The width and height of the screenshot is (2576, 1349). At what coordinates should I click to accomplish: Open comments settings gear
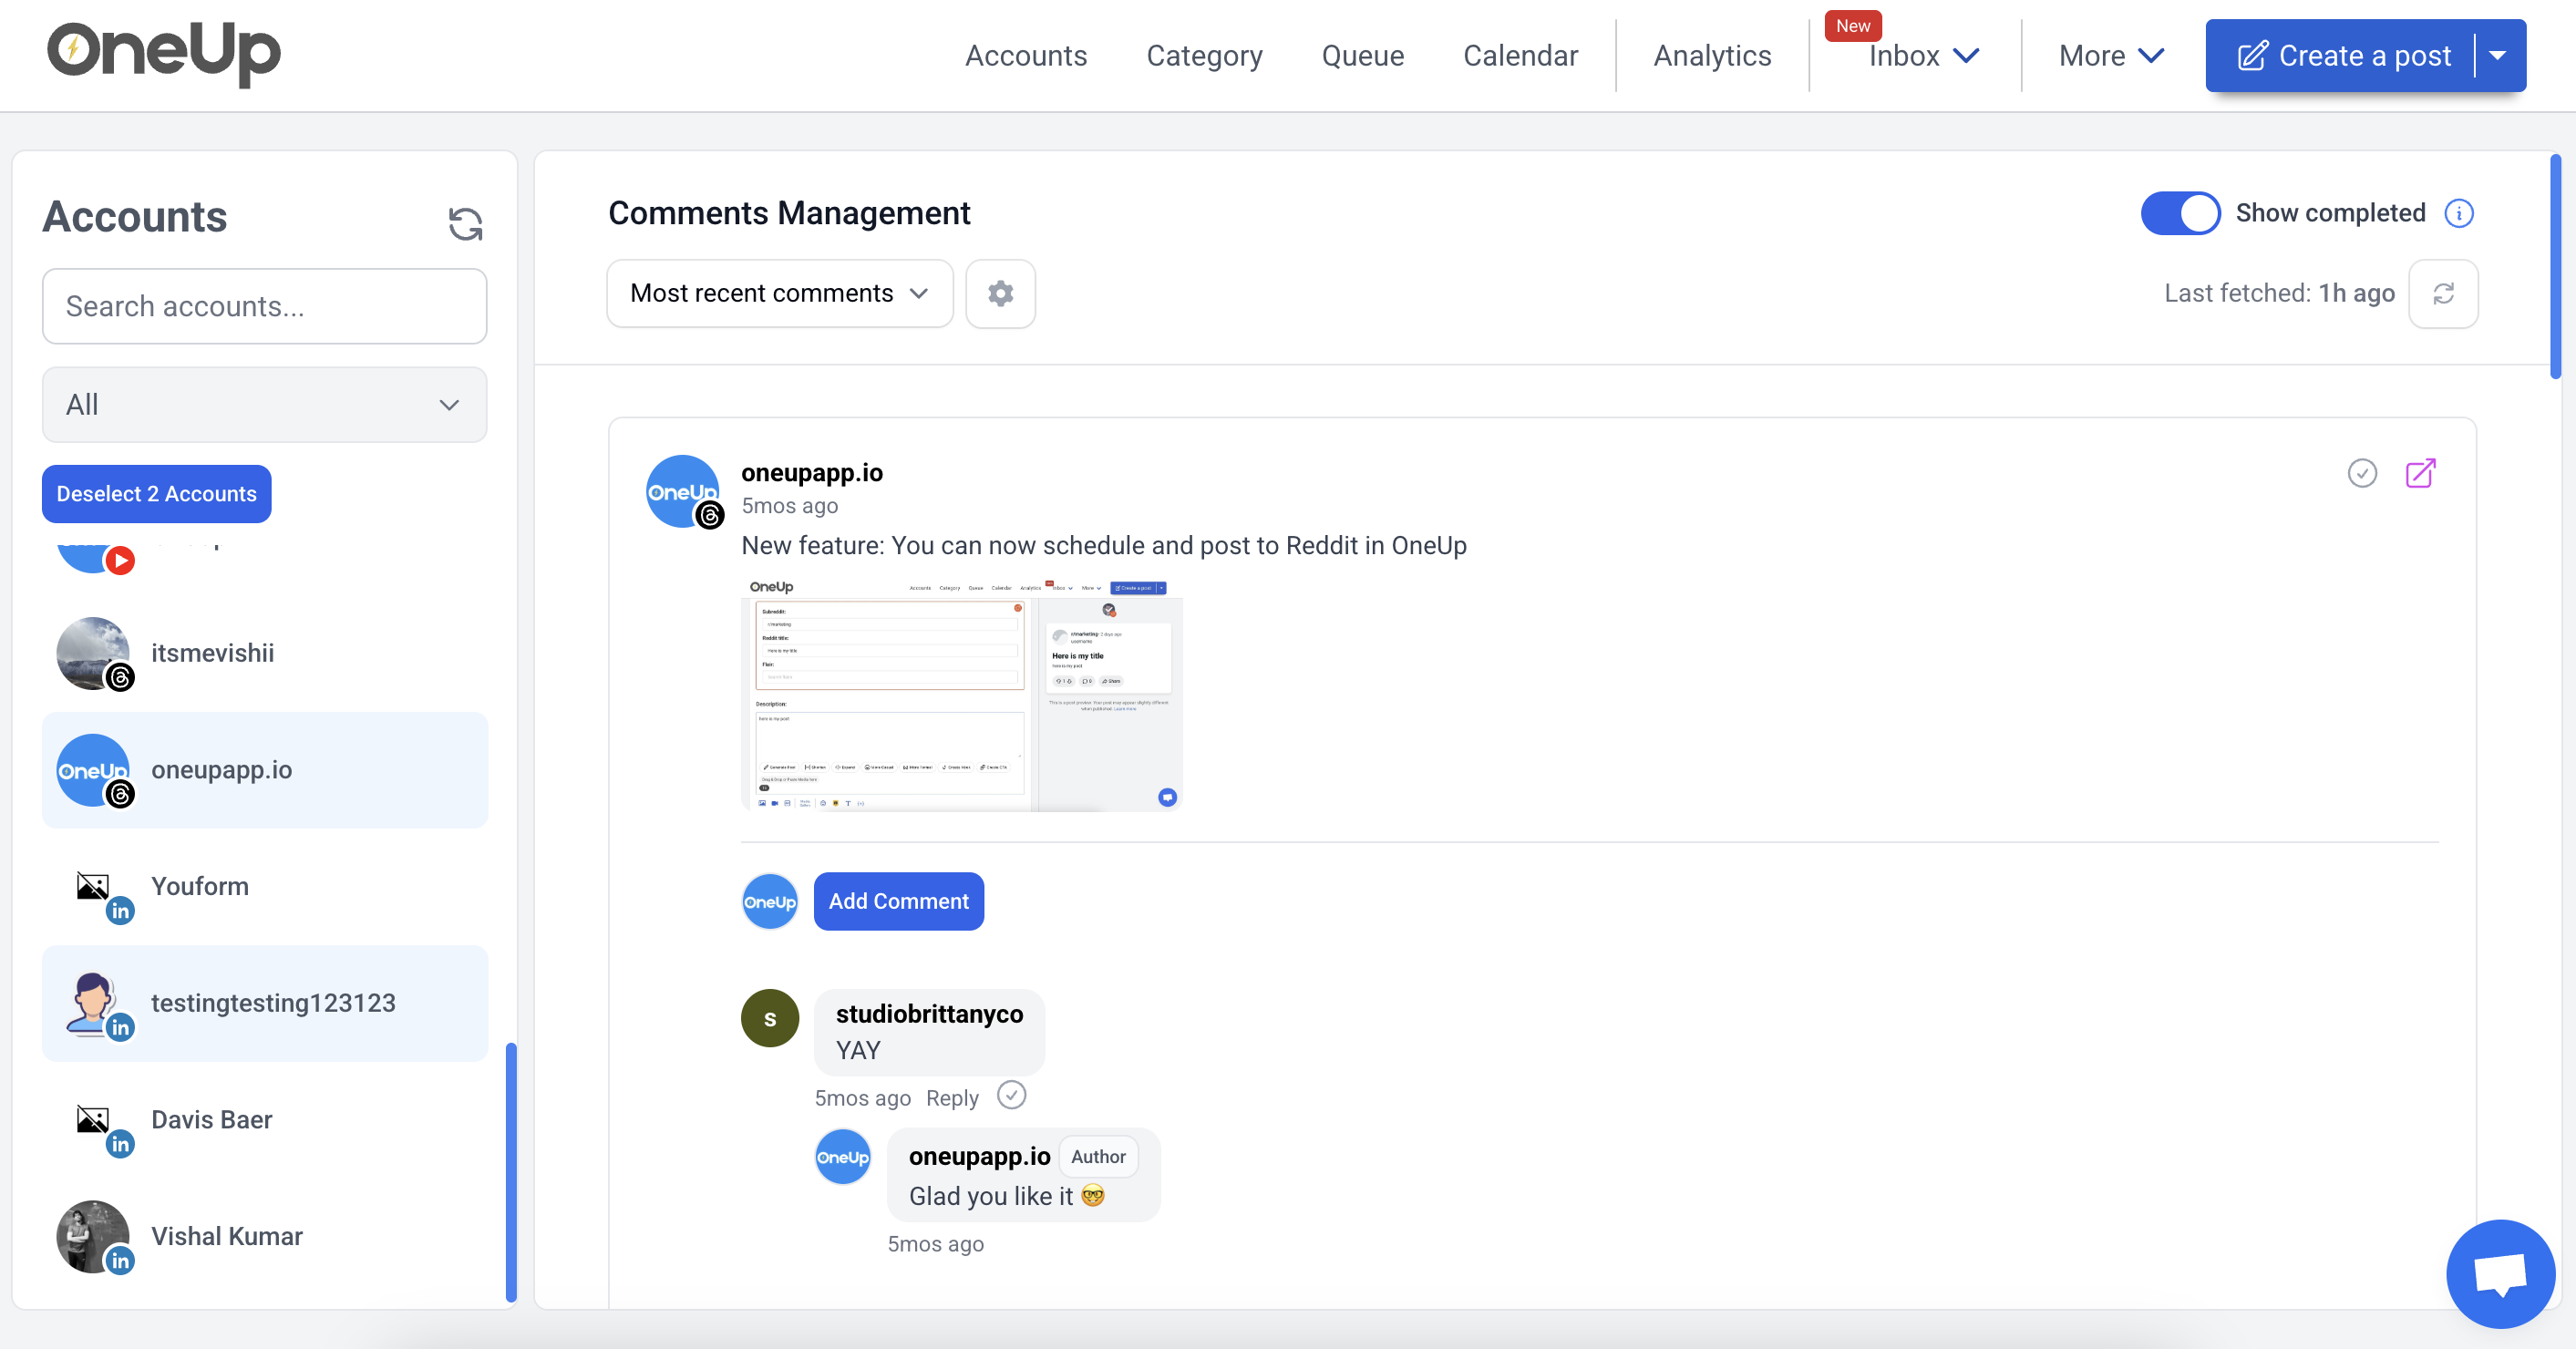tap(1000, 293)
